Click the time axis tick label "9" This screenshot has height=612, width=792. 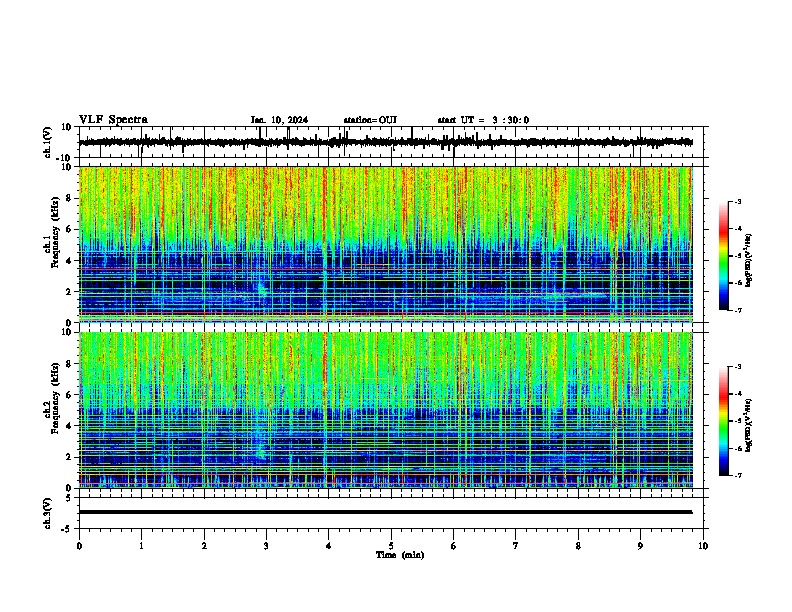pyautogui.click(x=640, y=546)
